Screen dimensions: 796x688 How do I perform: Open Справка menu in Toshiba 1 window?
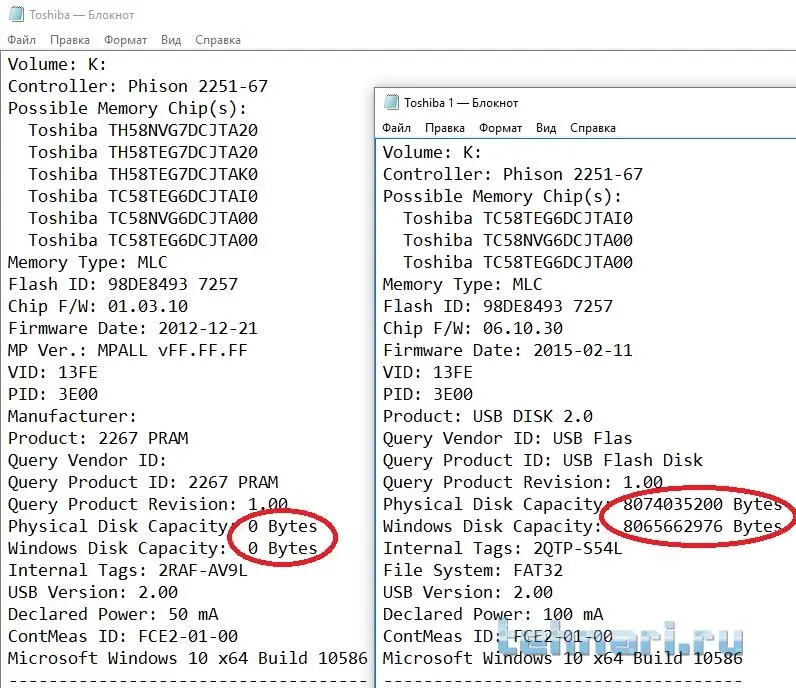593,128
